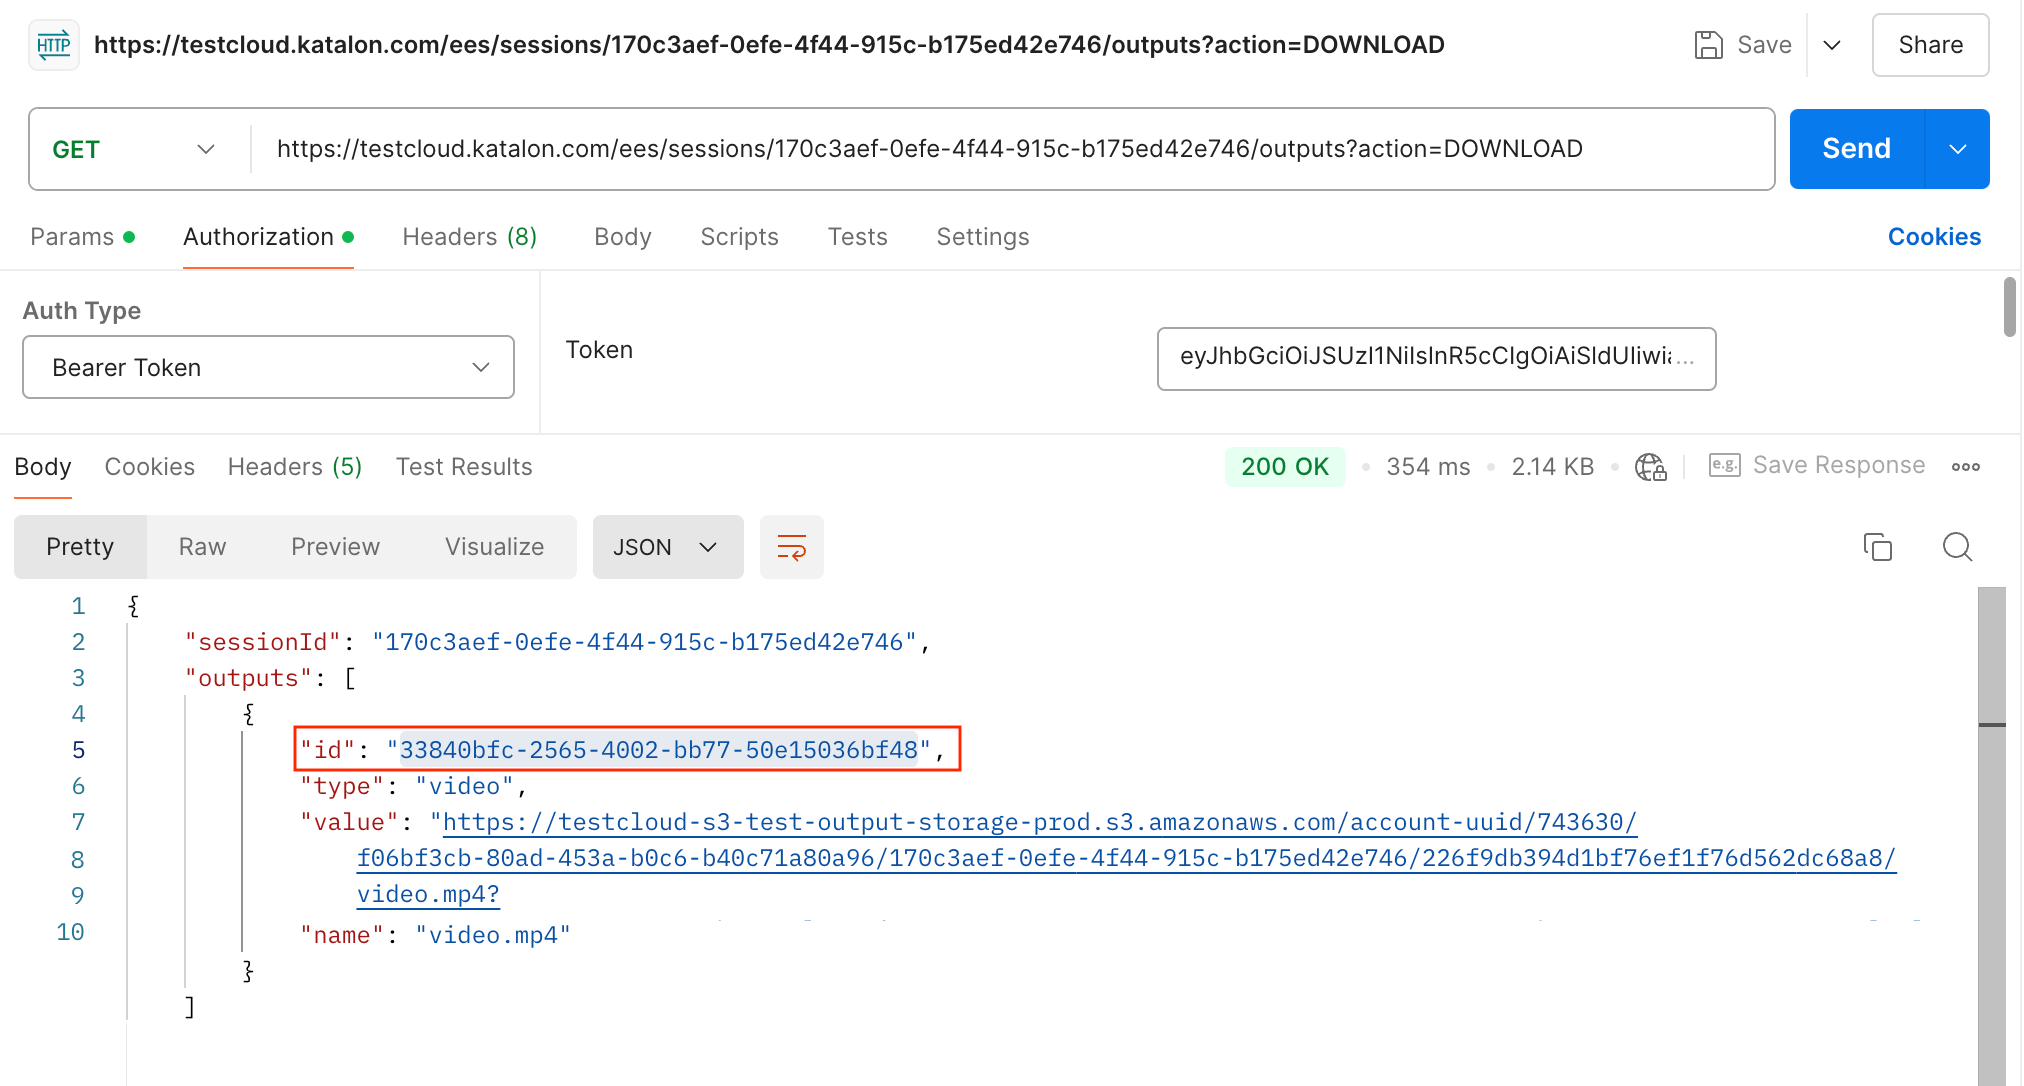Switch to the Headers (8) request tab
The height and width of the screenshot is (1086, 2024).
469,237
